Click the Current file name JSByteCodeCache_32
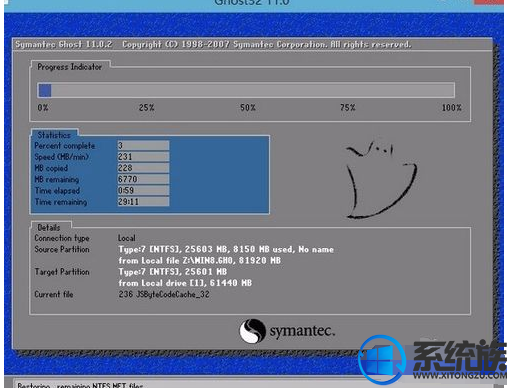Screen dimensions: 507x388 point(173,294)
